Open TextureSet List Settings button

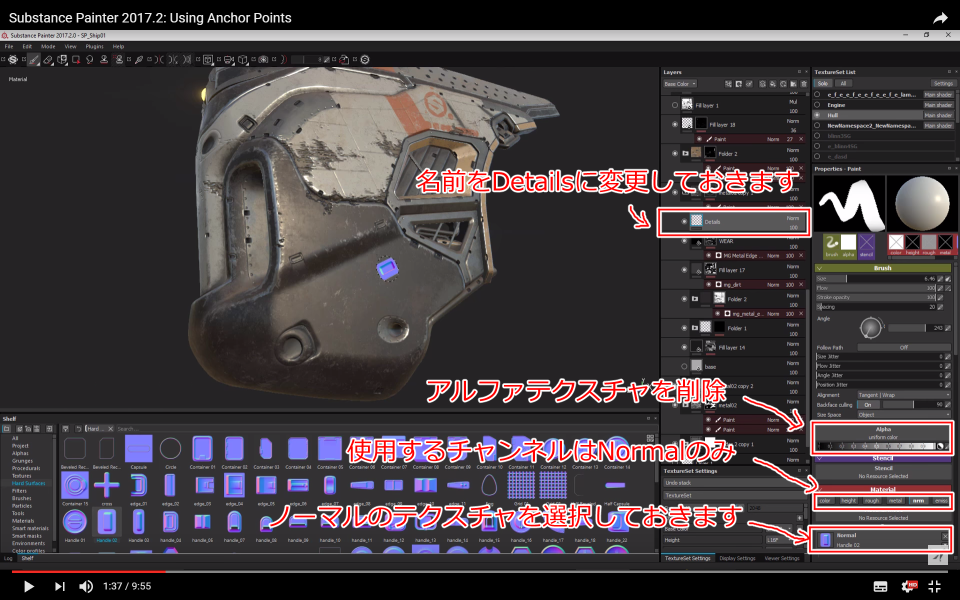click(x=943, y=83)
